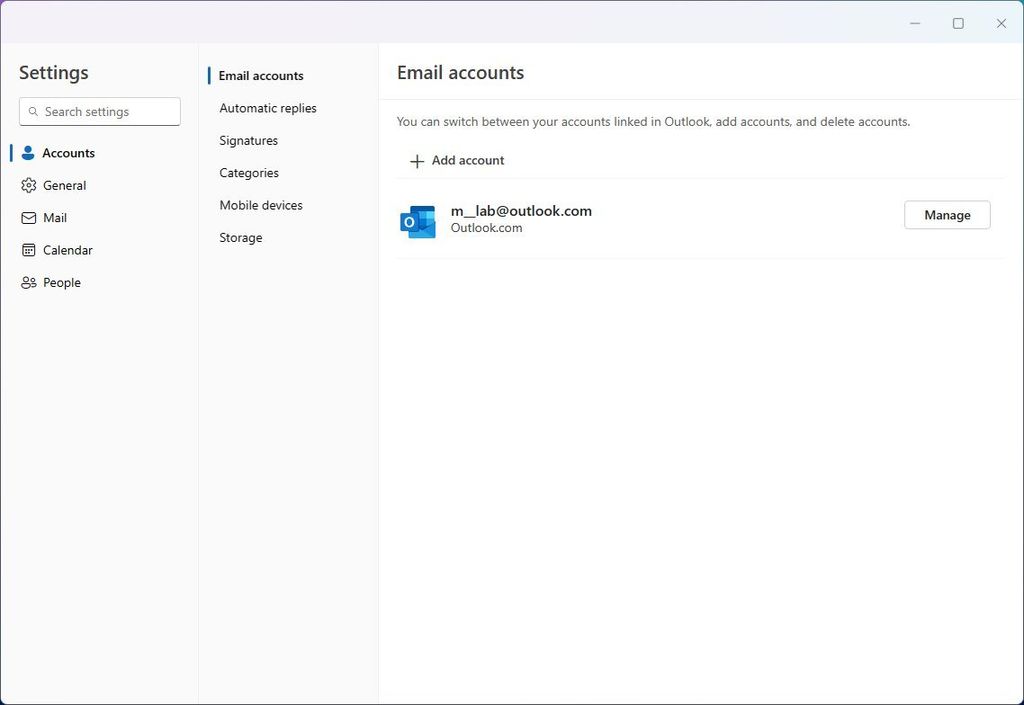
Task: Select the Email accounts section
Action: coord(261,75)
